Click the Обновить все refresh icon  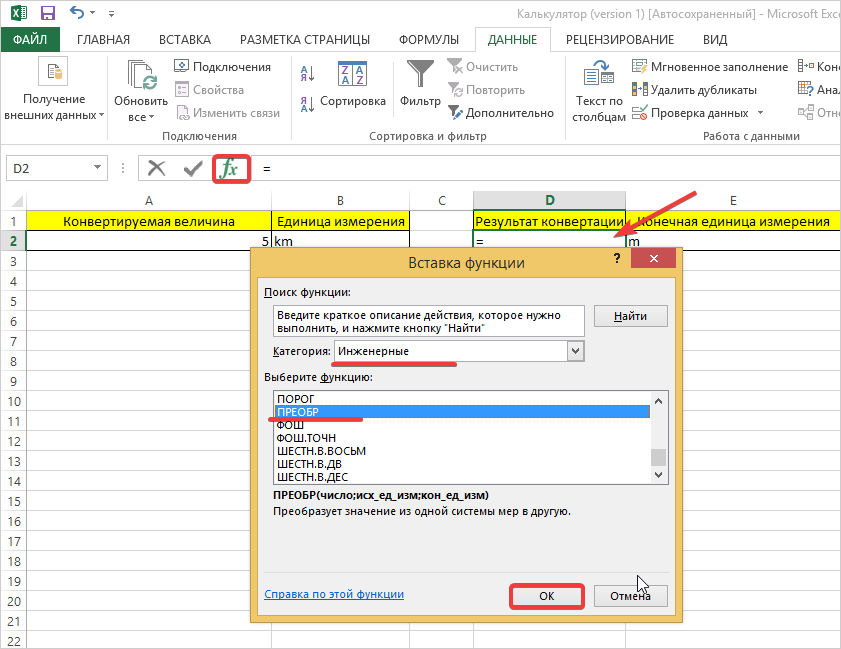[141, 75]
